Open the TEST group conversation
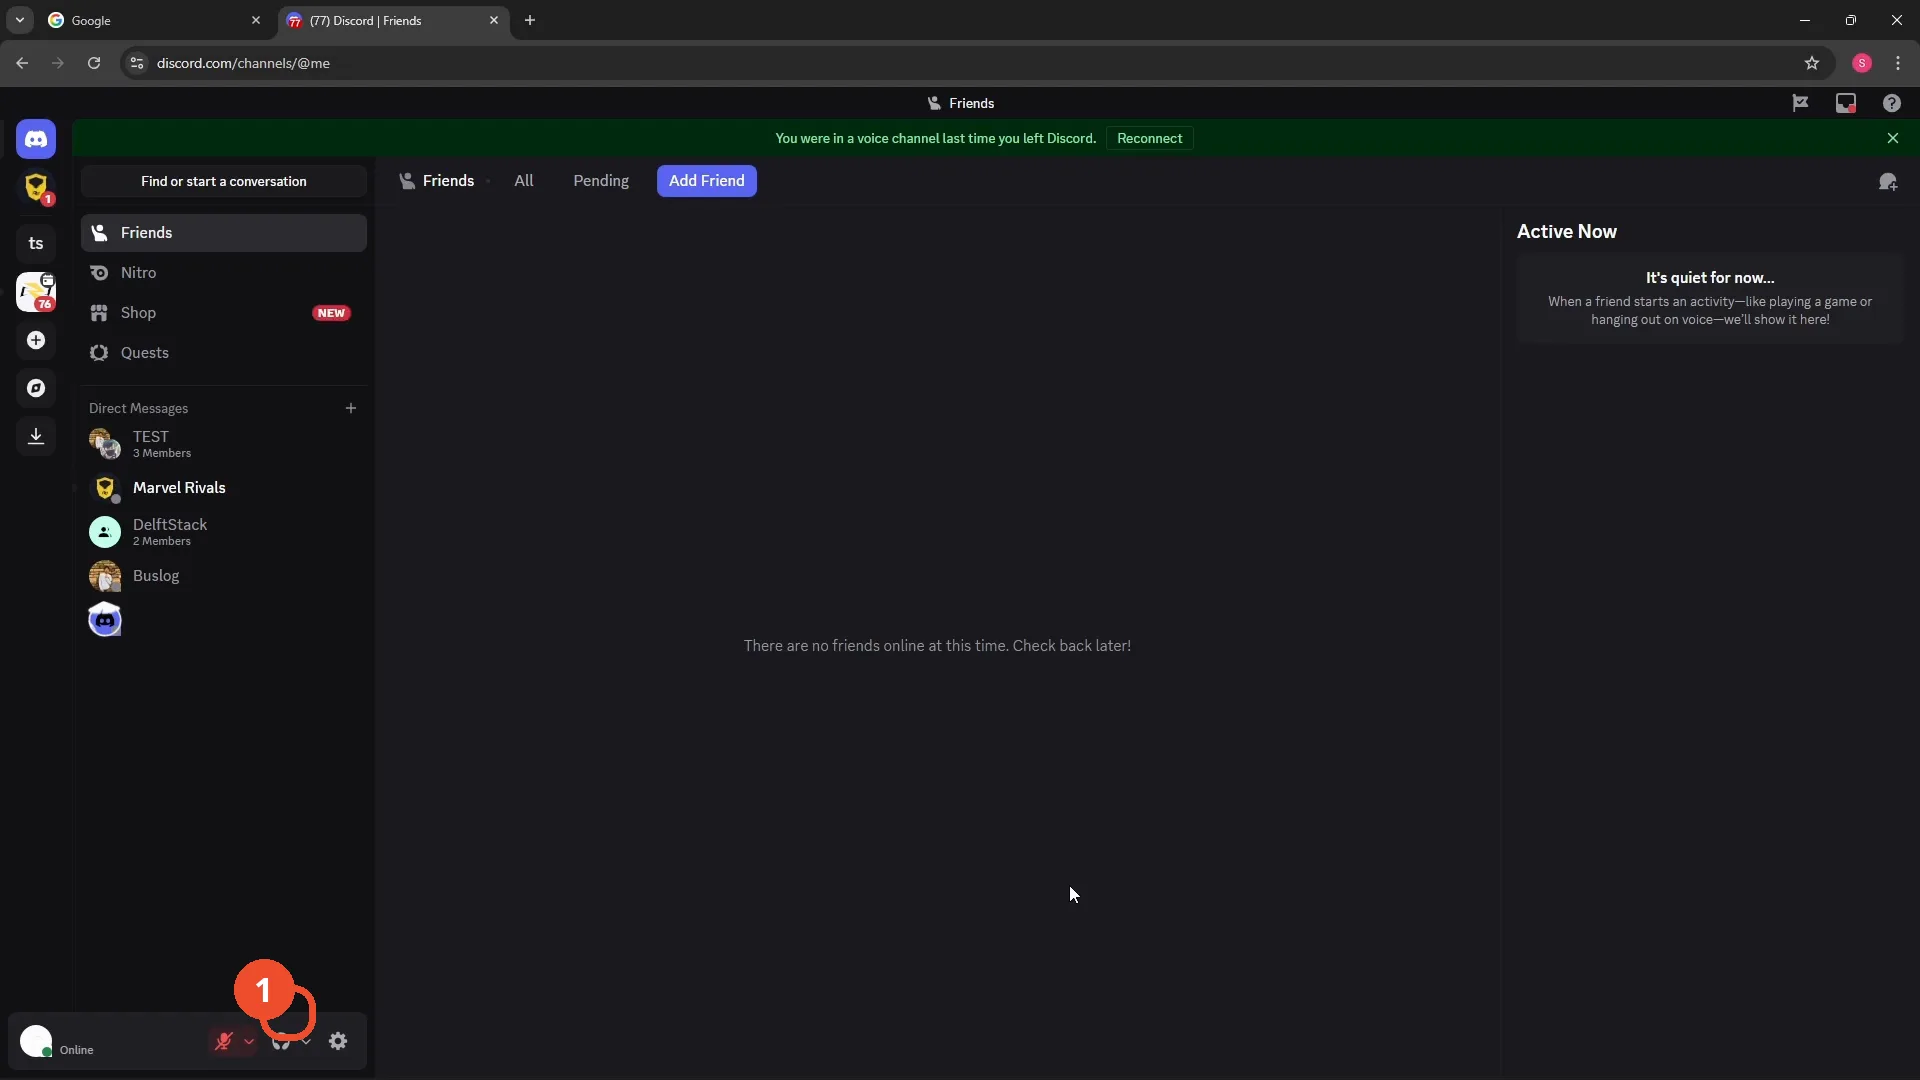1920x1080 pixels. click(x=224, y=444)
